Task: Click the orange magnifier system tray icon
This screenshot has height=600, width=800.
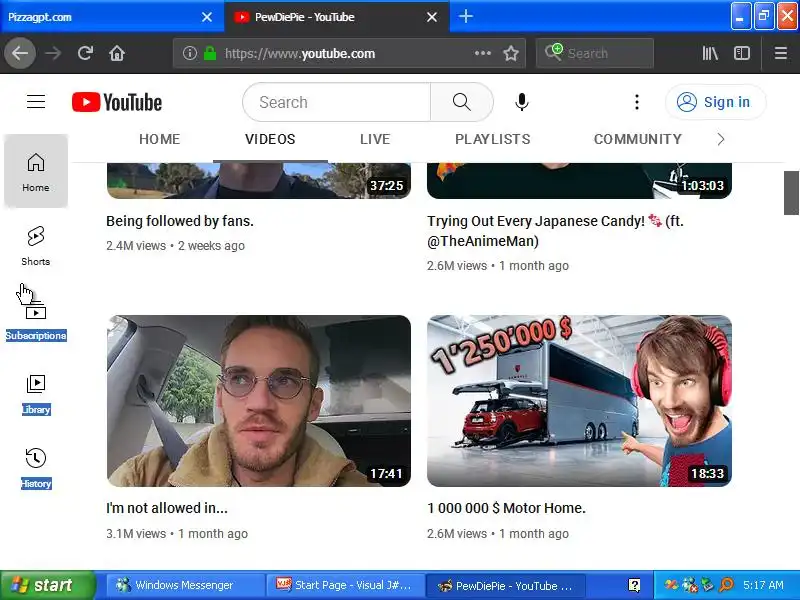Action: pyautogui.click(x=726, y=585)
